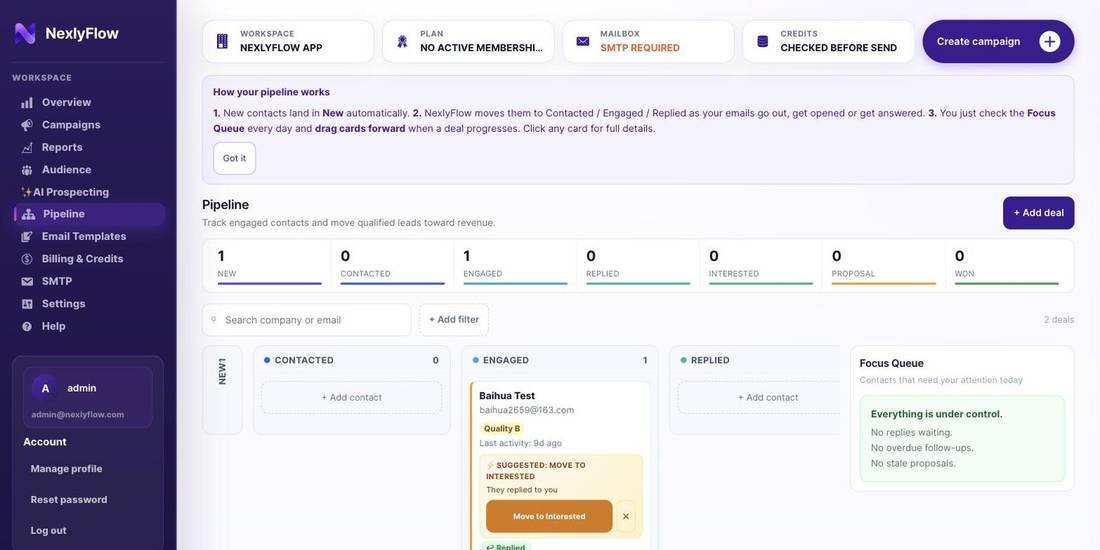Click admin@nexlyflow.com account email

[77, 415]
